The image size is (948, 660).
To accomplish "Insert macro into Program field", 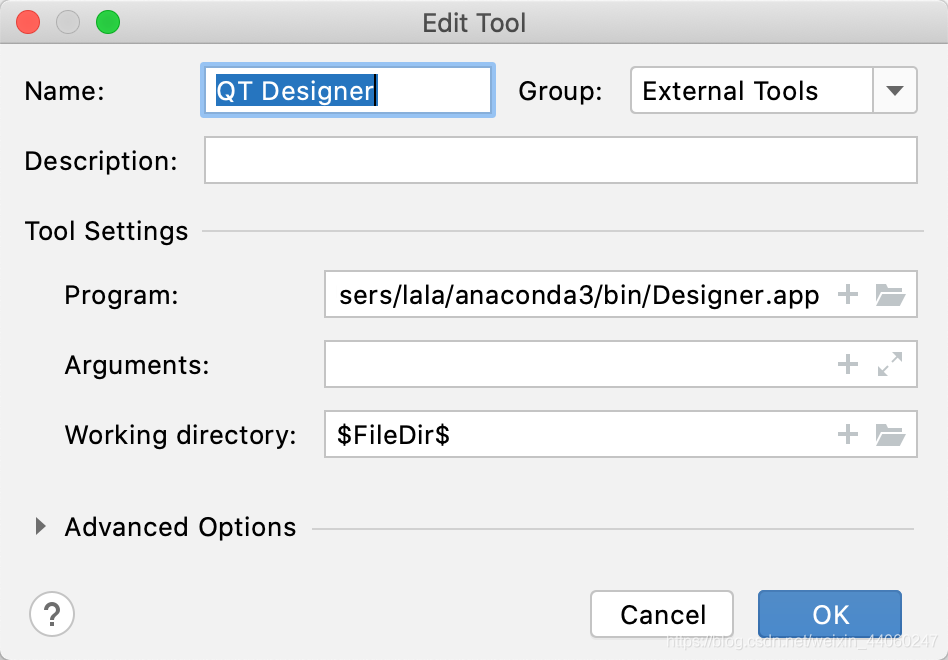I will coord(848,295).
